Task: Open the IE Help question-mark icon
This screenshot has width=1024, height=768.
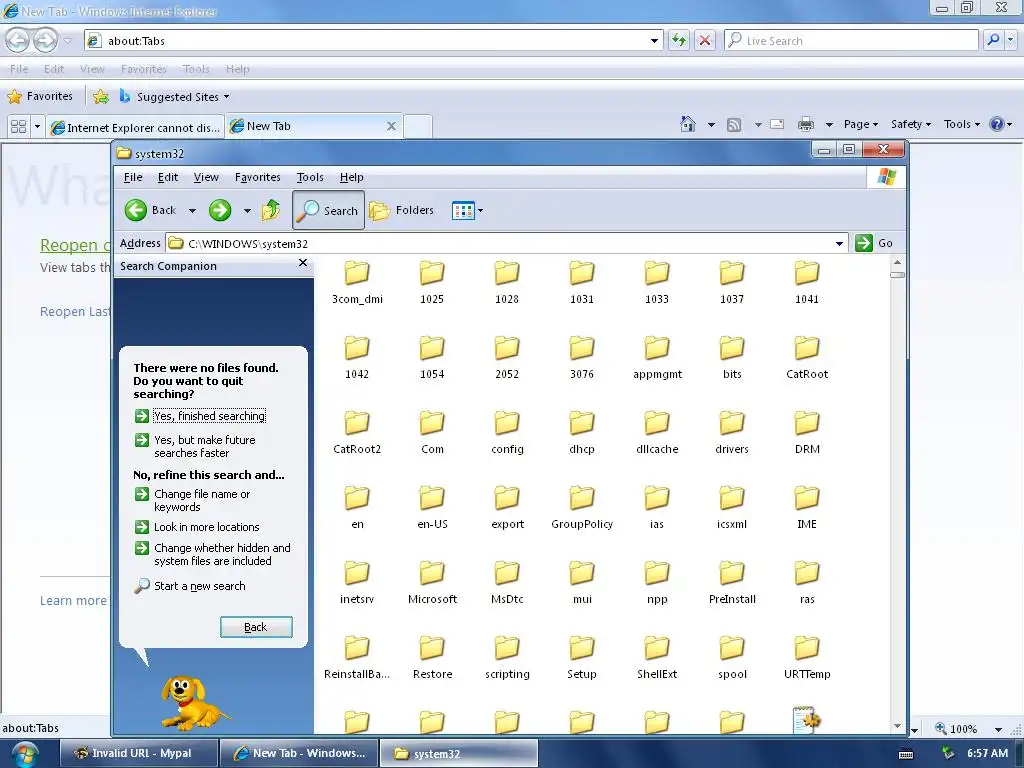Action: [x=997, y=124]
